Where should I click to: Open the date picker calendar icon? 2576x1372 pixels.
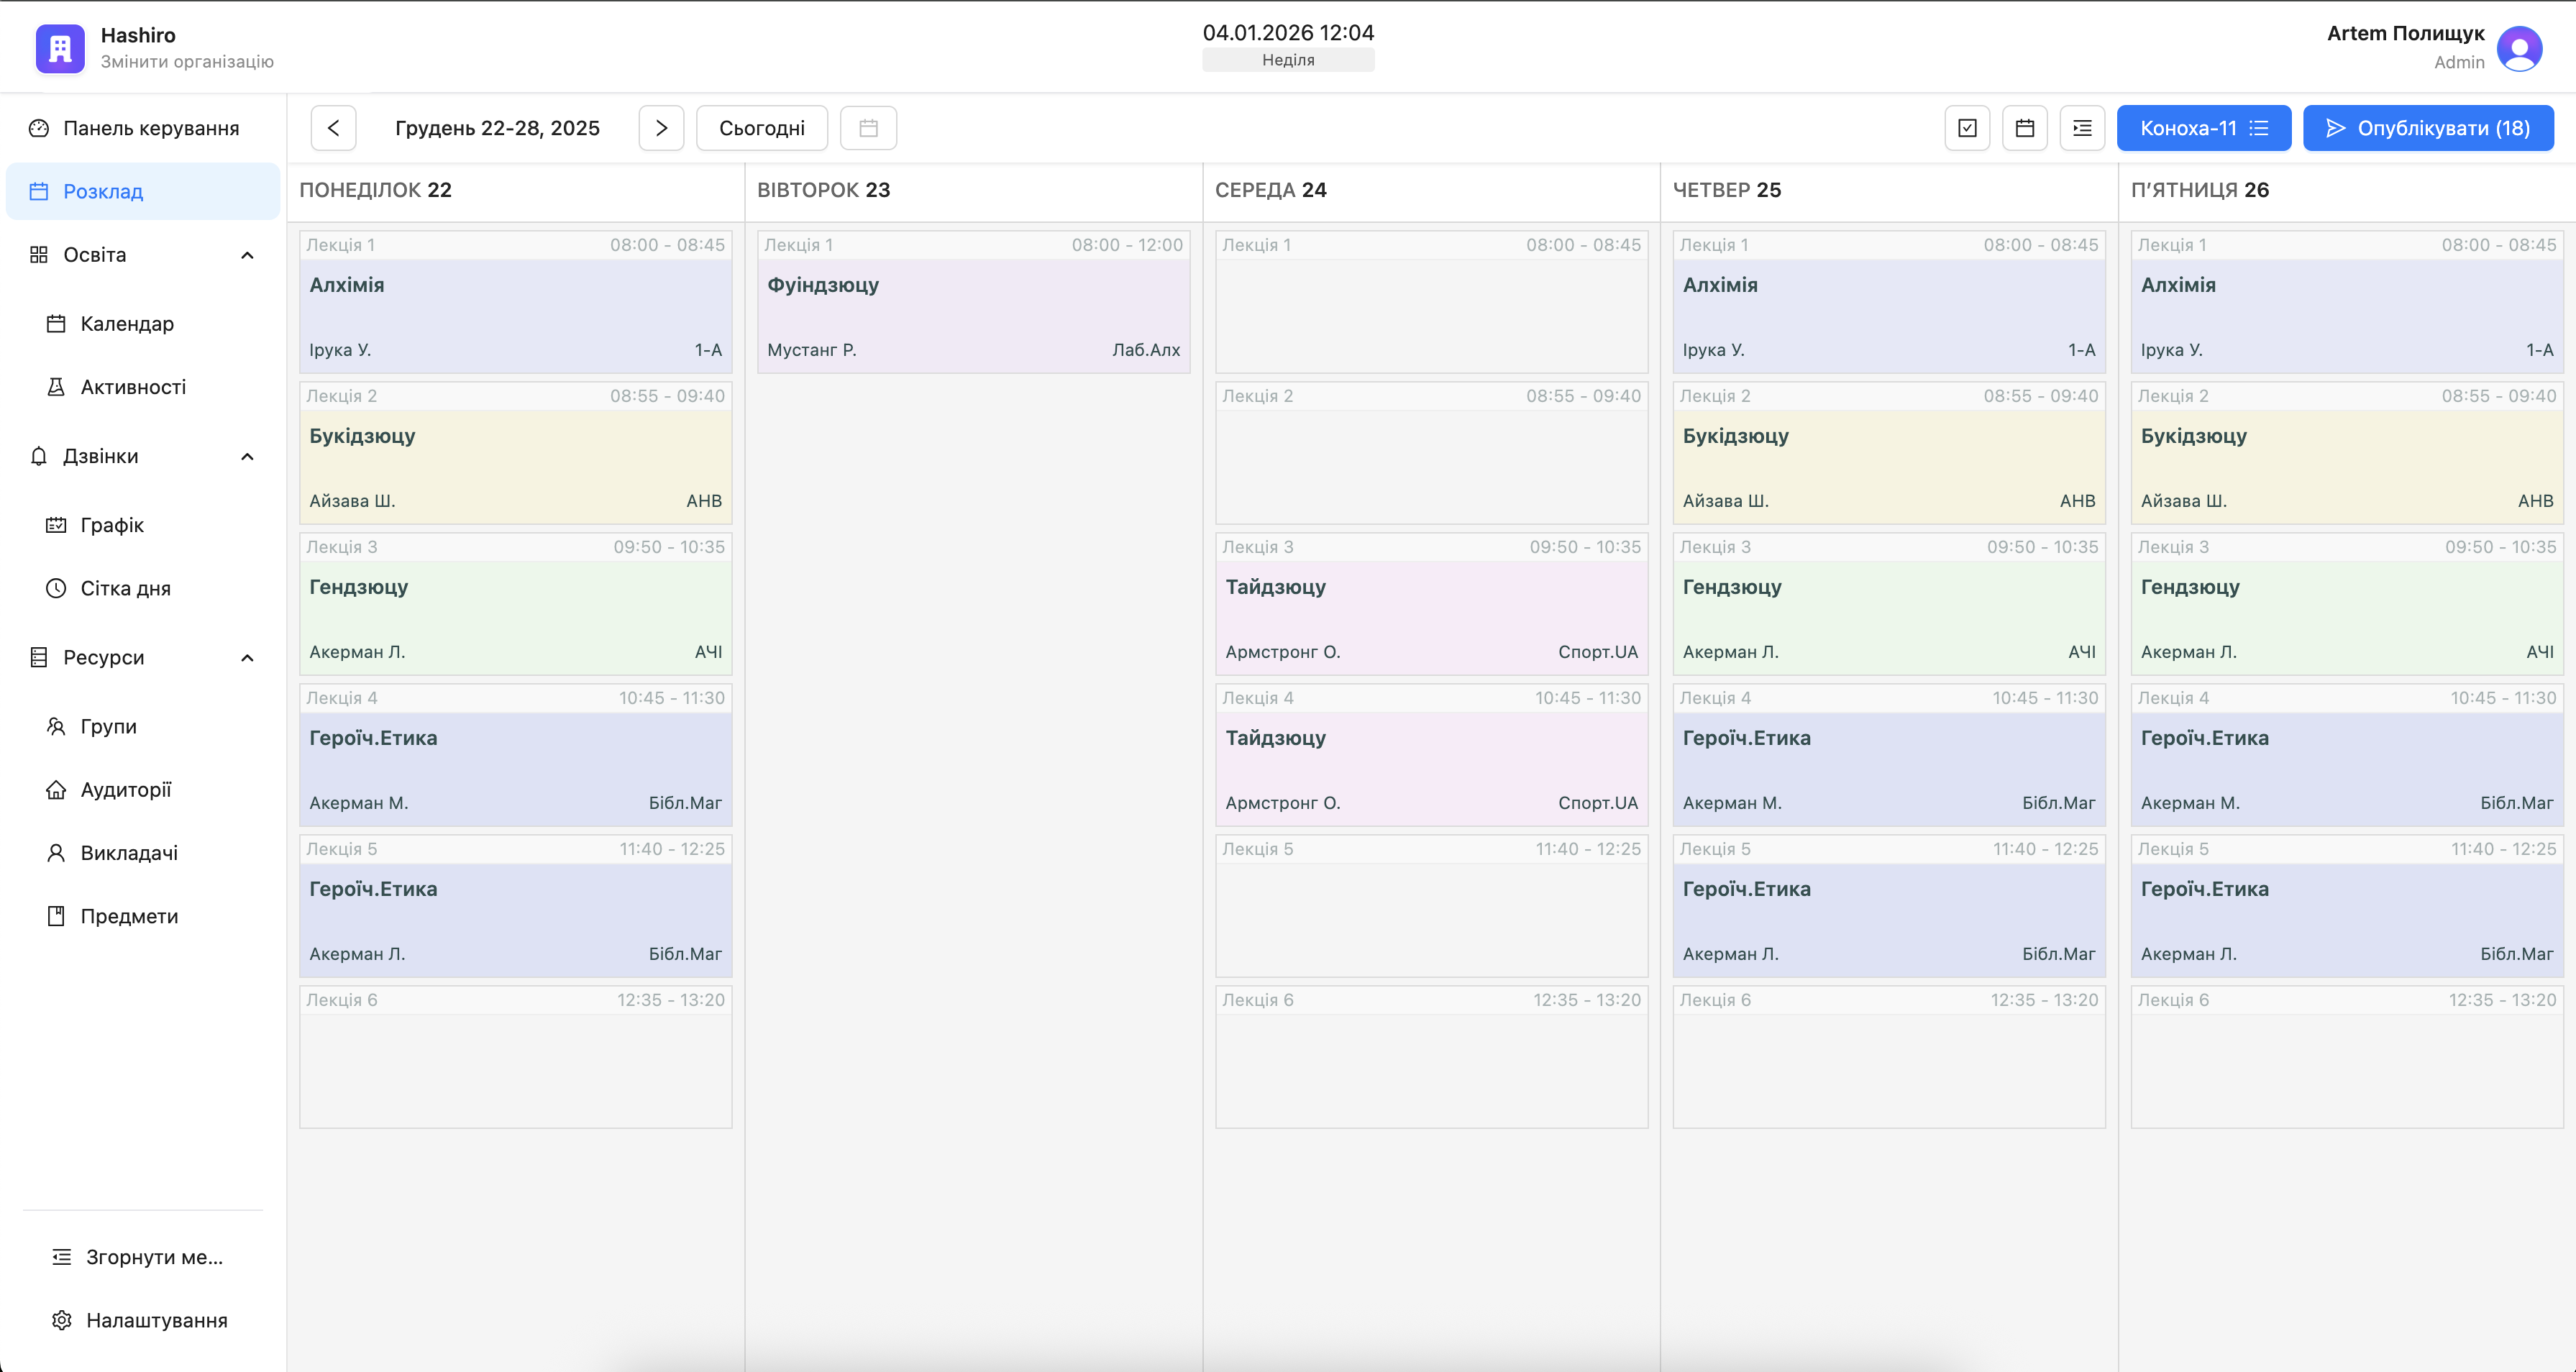[868, 128]
